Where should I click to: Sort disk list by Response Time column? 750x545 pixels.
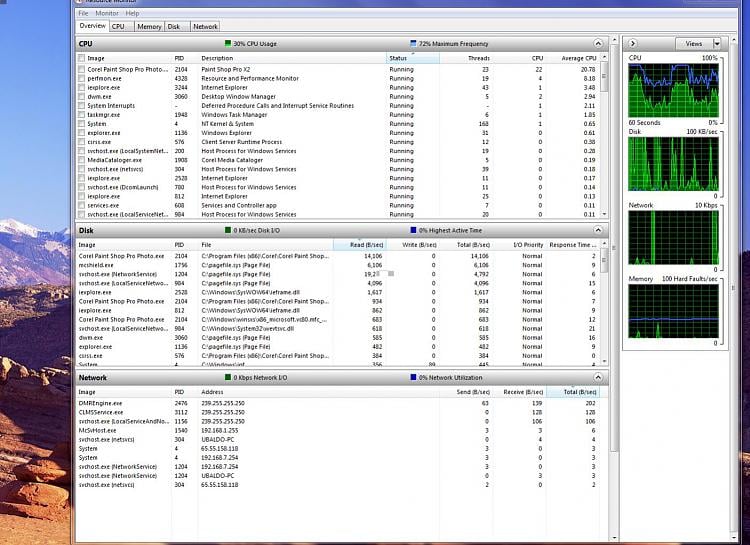573,245
